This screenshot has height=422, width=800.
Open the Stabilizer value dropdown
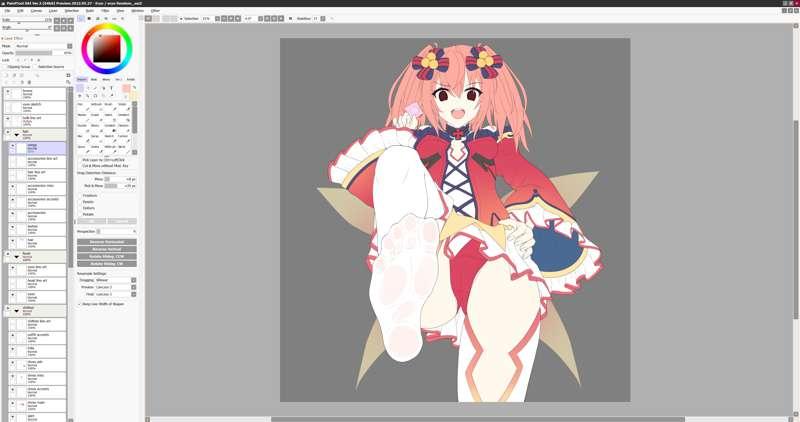click(x=322, y=18)
